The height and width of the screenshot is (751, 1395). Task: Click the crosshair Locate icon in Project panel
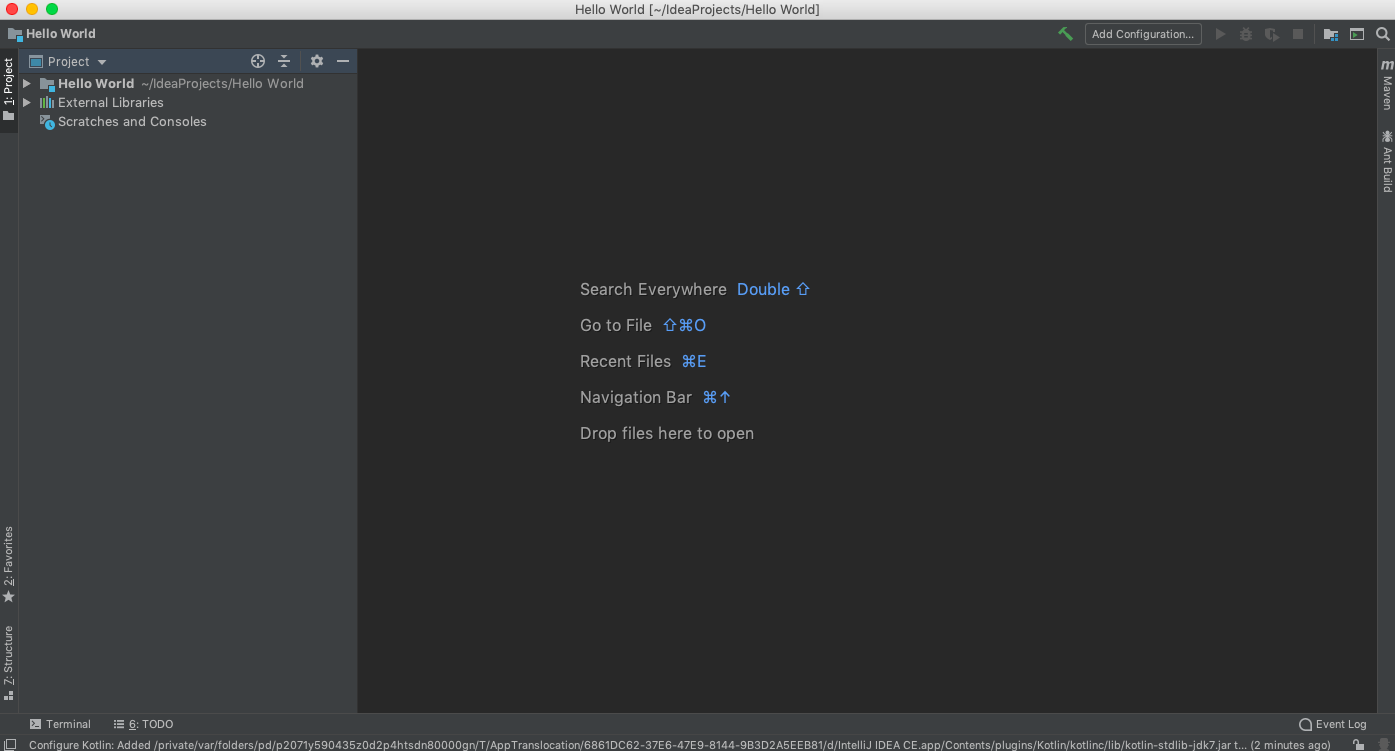pyautogui.click(x=258, y=61)
